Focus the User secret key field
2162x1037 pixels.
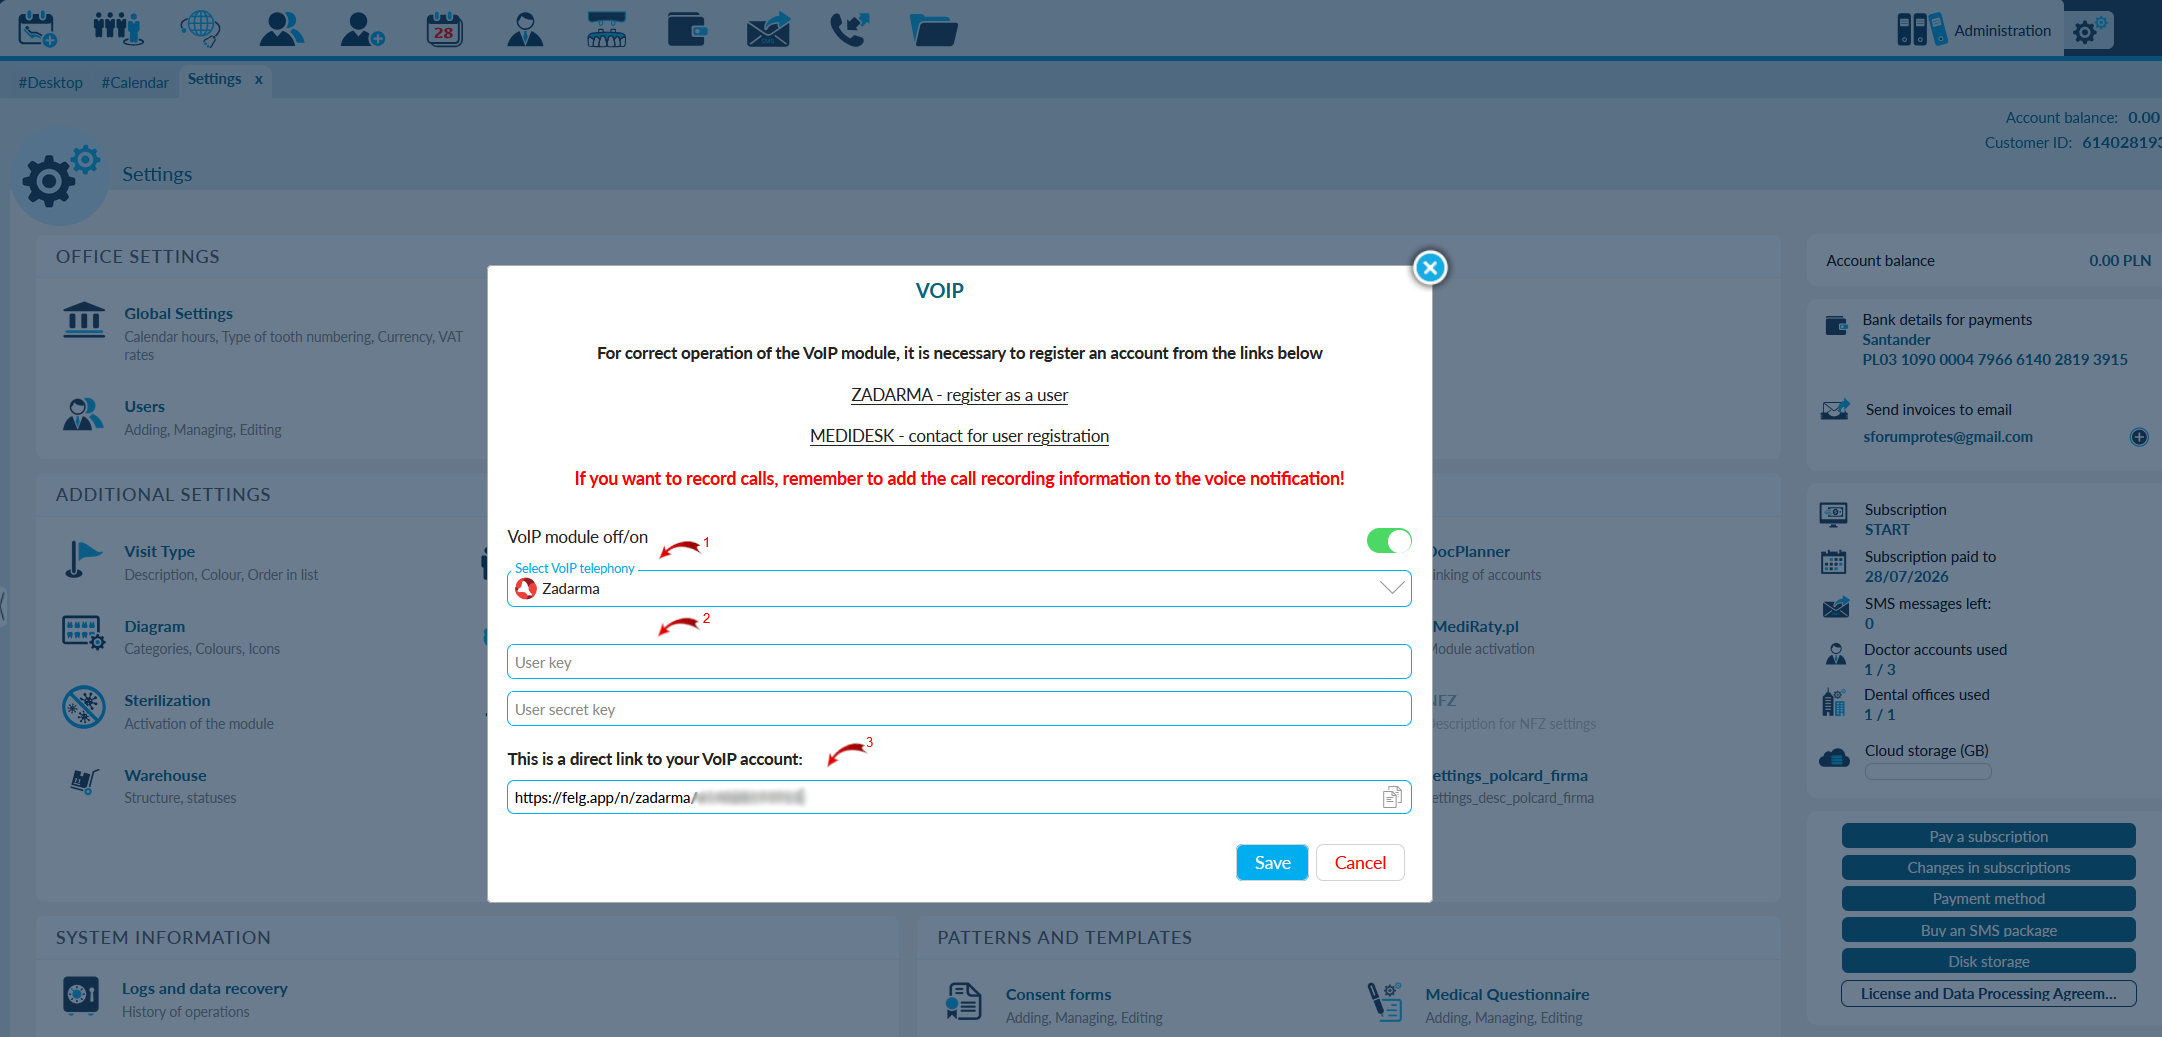pyautogui.click(x=959, y=709)
